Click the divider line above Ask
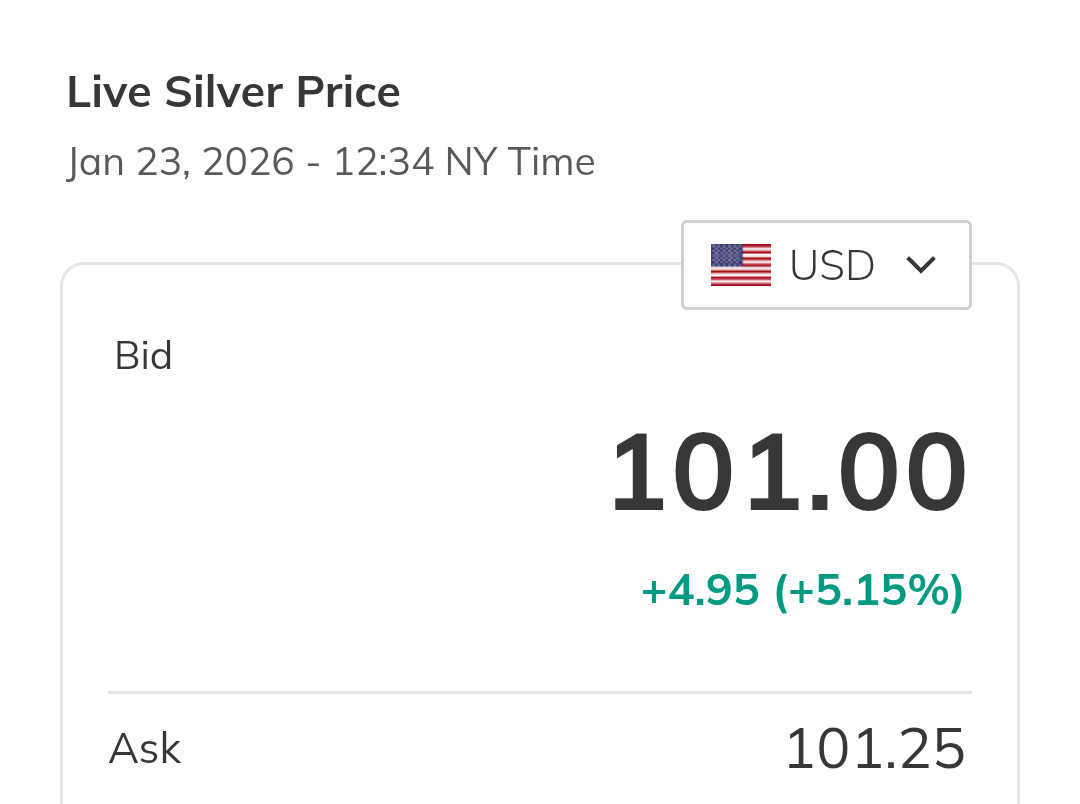This screenshot has width=1080, height=804. (x=540, y=692)
